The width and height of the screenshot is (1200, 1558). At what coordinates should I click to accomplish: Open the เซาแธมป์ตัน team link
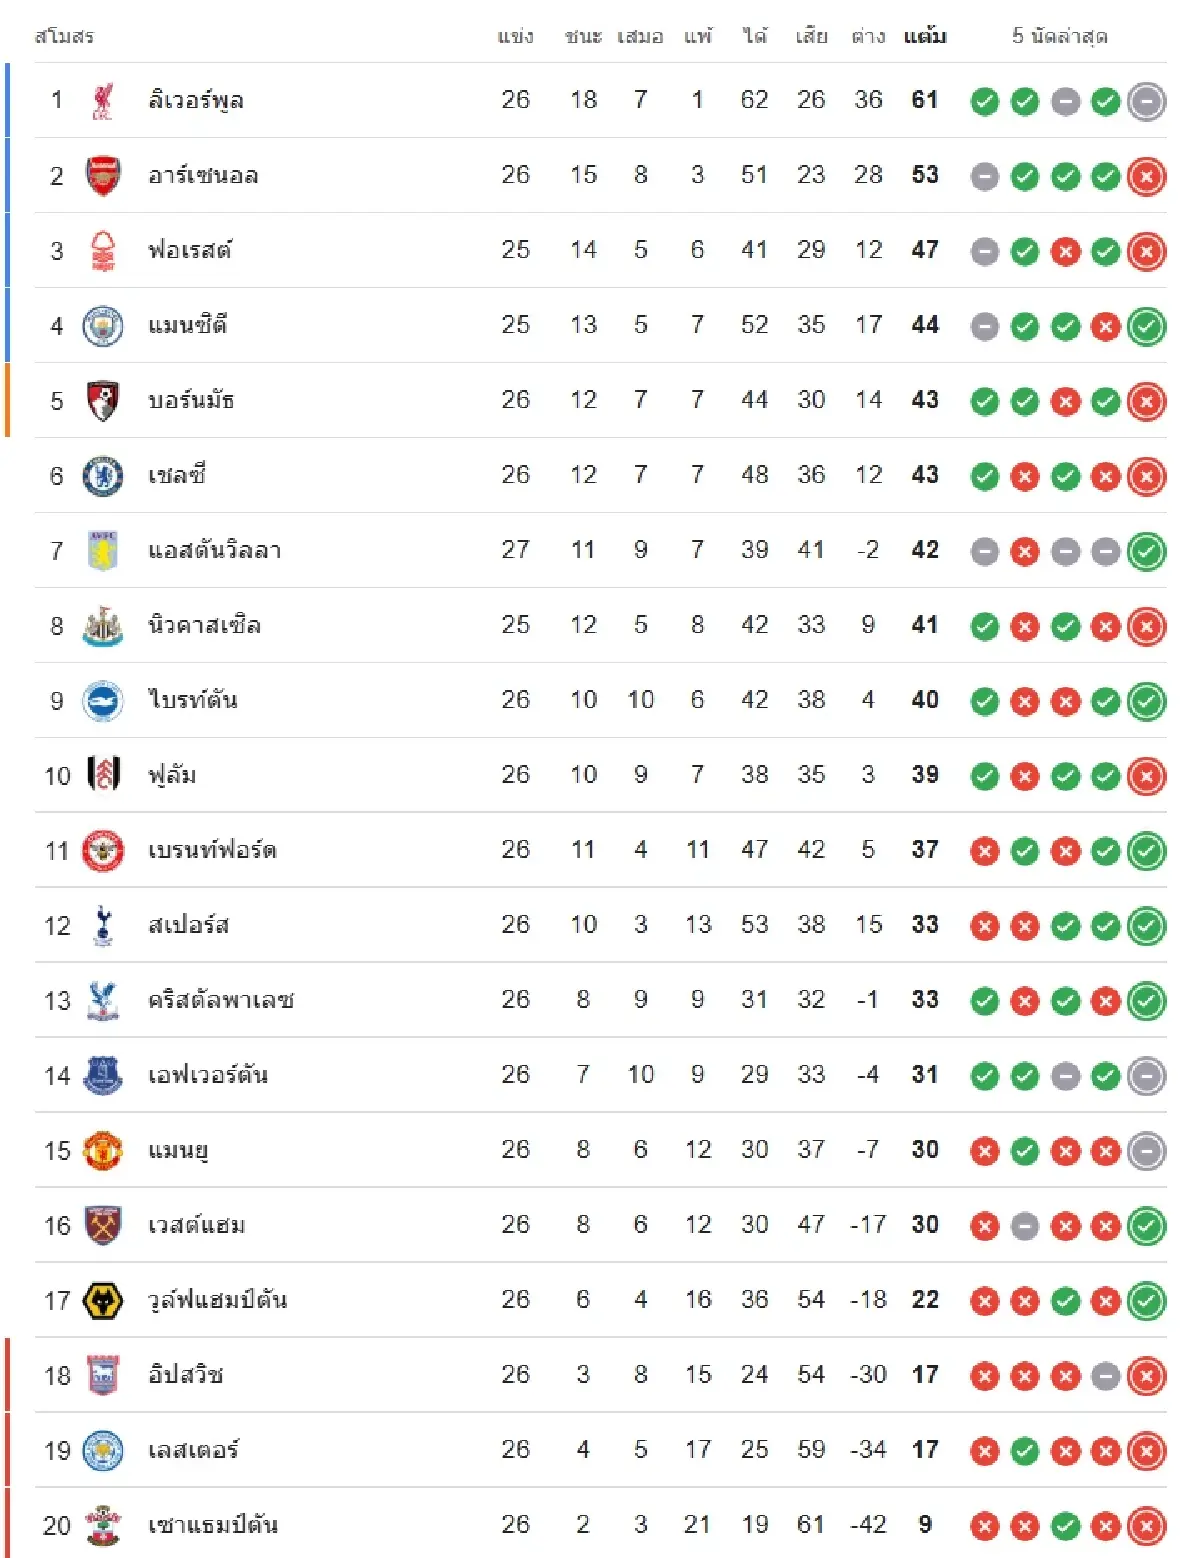pyautogui.click(x=213, y=1525)
